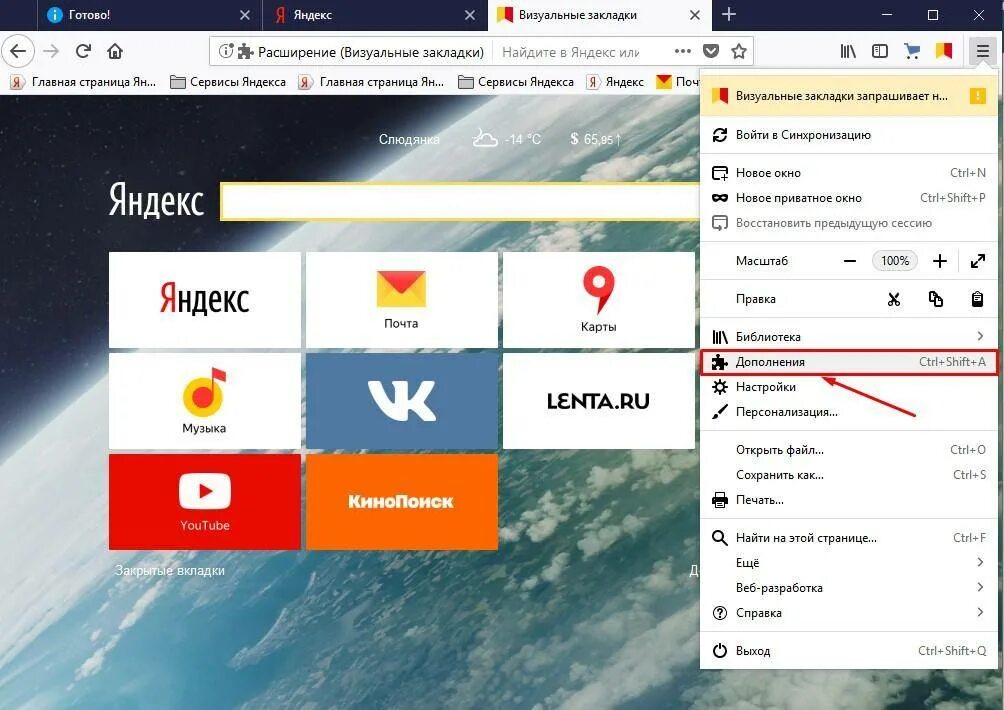The width and height of the screenshot is (1004, 710).
Task: Click Восстановить предыдущую сессию
Action: tap(849, 223)
